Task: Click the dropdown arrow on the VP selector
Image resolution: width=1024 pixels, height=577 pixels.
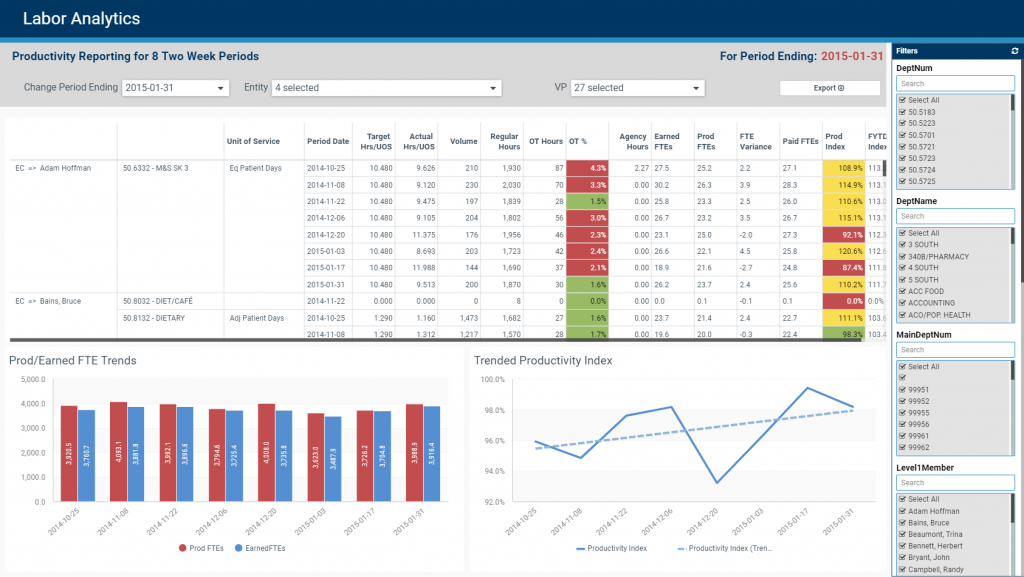Action: click(697, 87)
